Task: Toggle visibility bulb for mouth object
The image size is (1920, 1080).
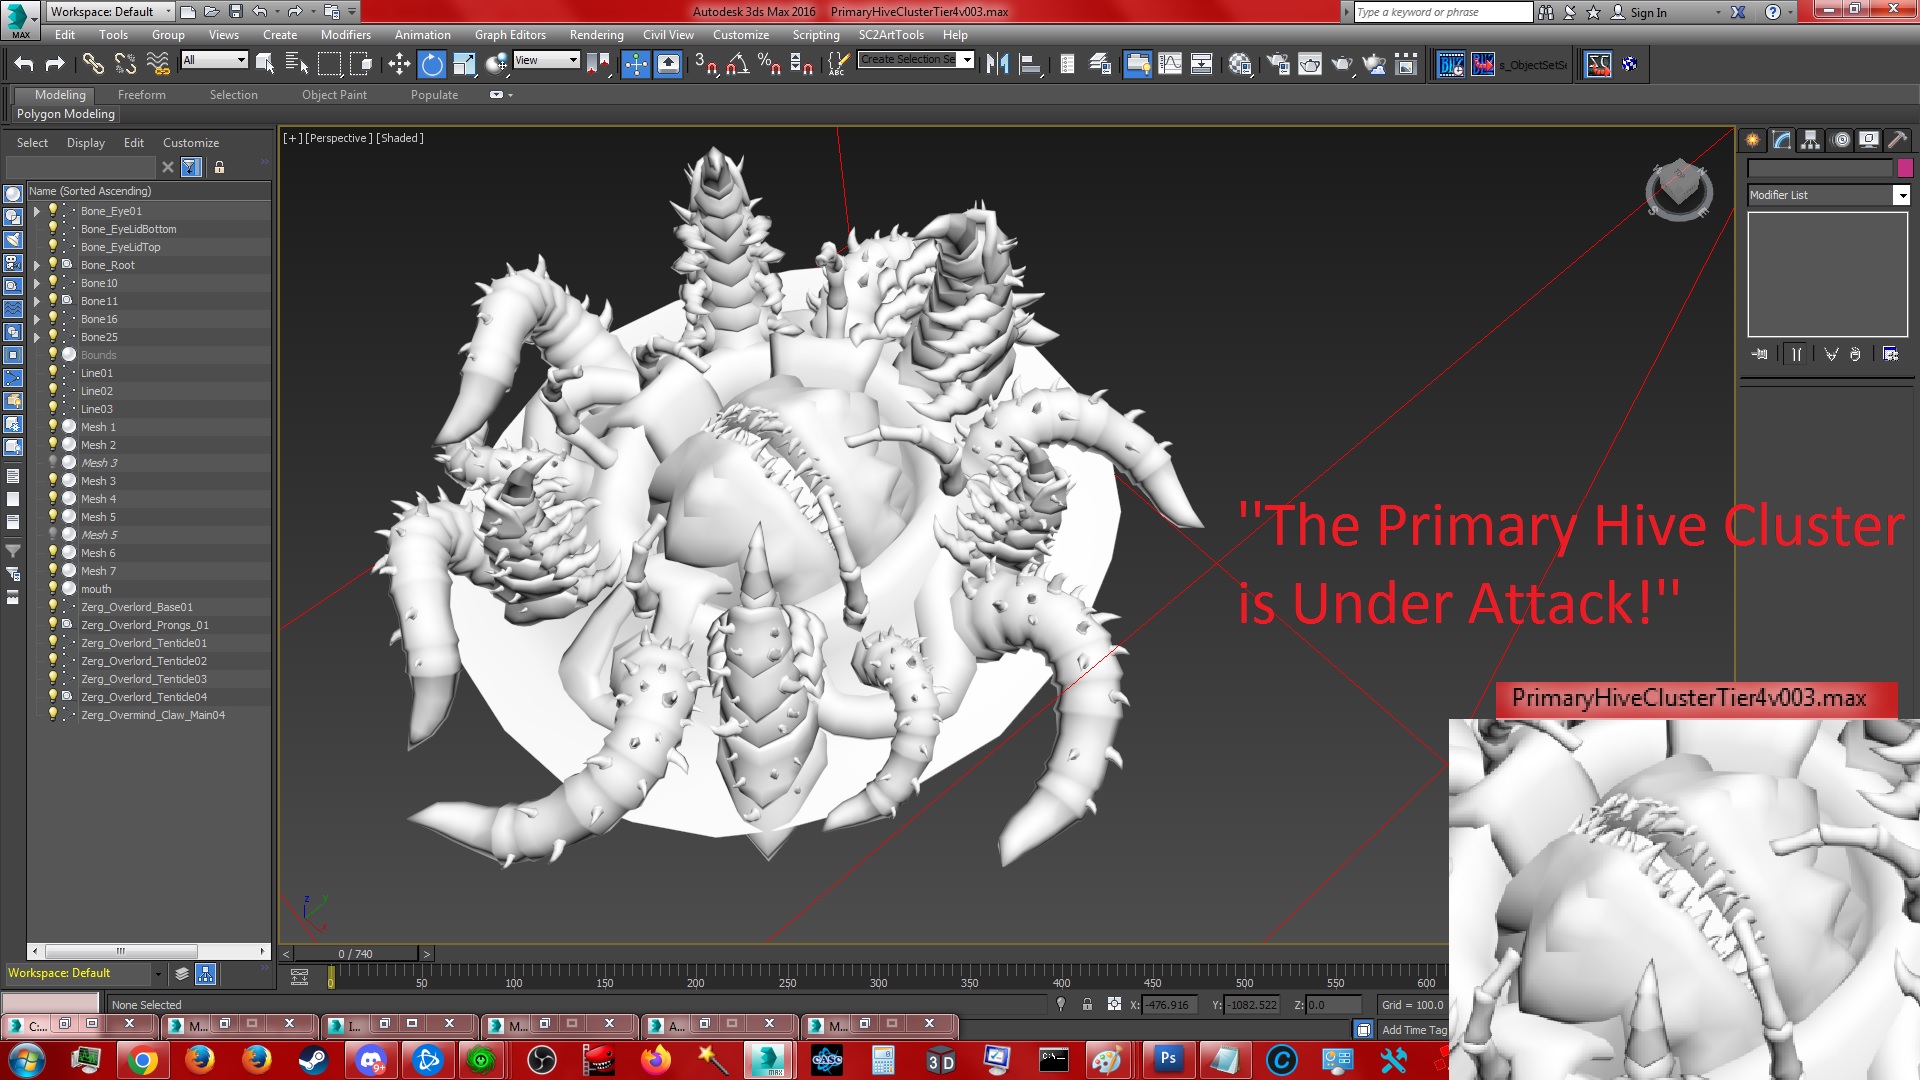Action: pos(54,589)
